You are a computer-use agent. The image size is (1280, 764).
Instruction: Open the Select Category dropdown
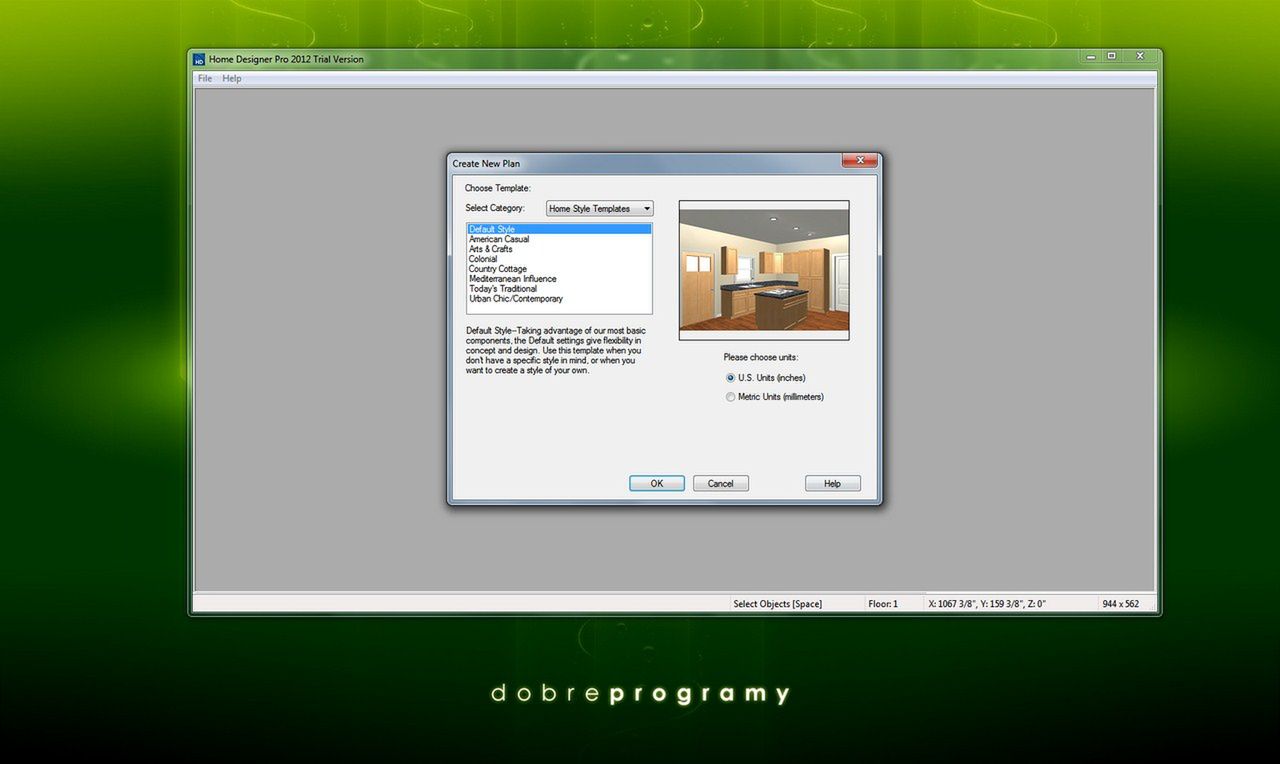tap(599, 208)
